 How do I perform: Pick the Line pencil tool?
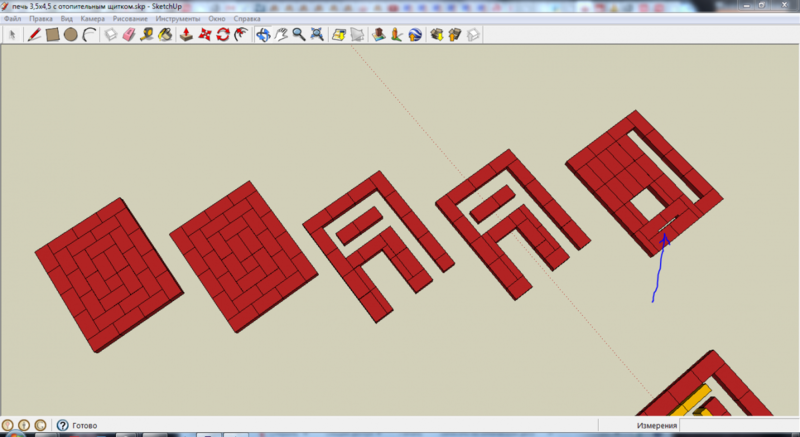pos(34,35)
